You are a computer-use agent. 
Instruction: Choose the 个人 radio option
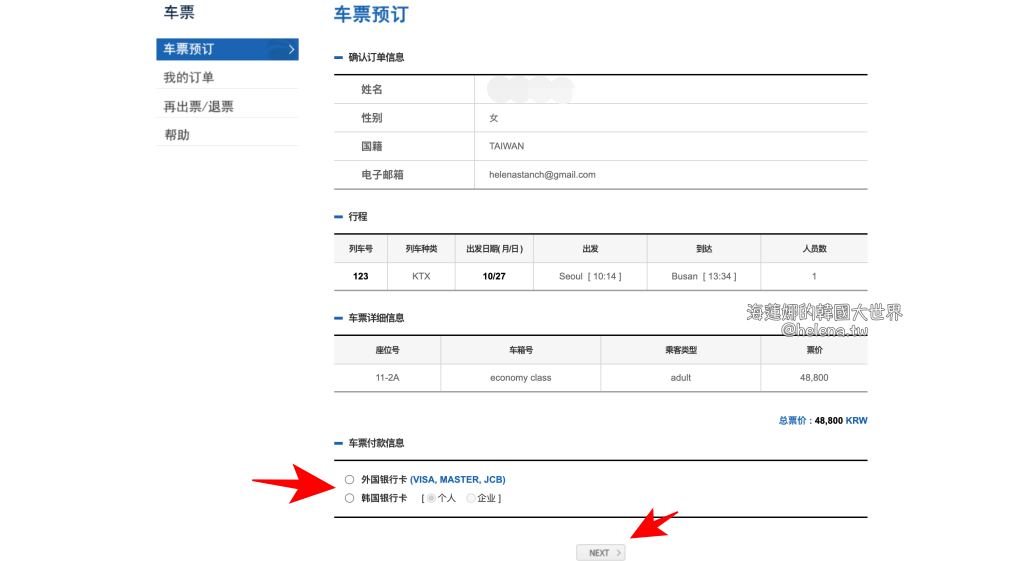431,498
